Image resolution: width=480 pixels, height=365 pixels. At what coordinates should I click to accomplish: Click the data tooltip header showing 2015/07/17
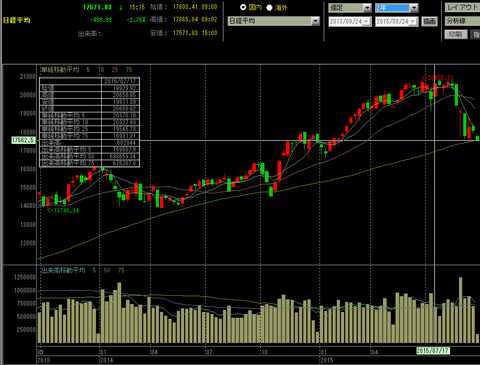click(x=120, y=81)
